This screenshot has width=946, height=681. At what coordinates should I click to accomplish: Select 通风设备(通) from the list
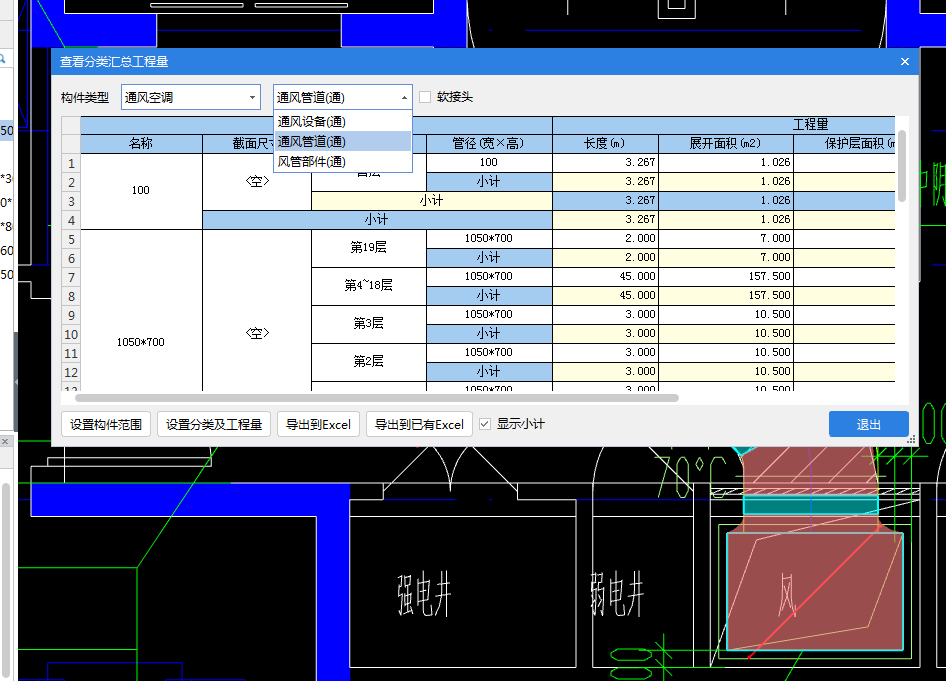point(343,122)
